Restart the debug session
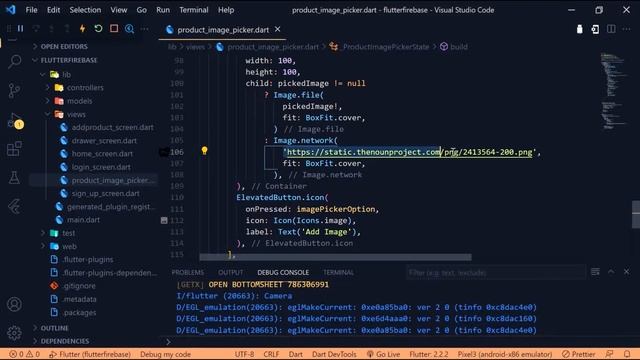Screen dimensions: 640x360 (98, 29)
